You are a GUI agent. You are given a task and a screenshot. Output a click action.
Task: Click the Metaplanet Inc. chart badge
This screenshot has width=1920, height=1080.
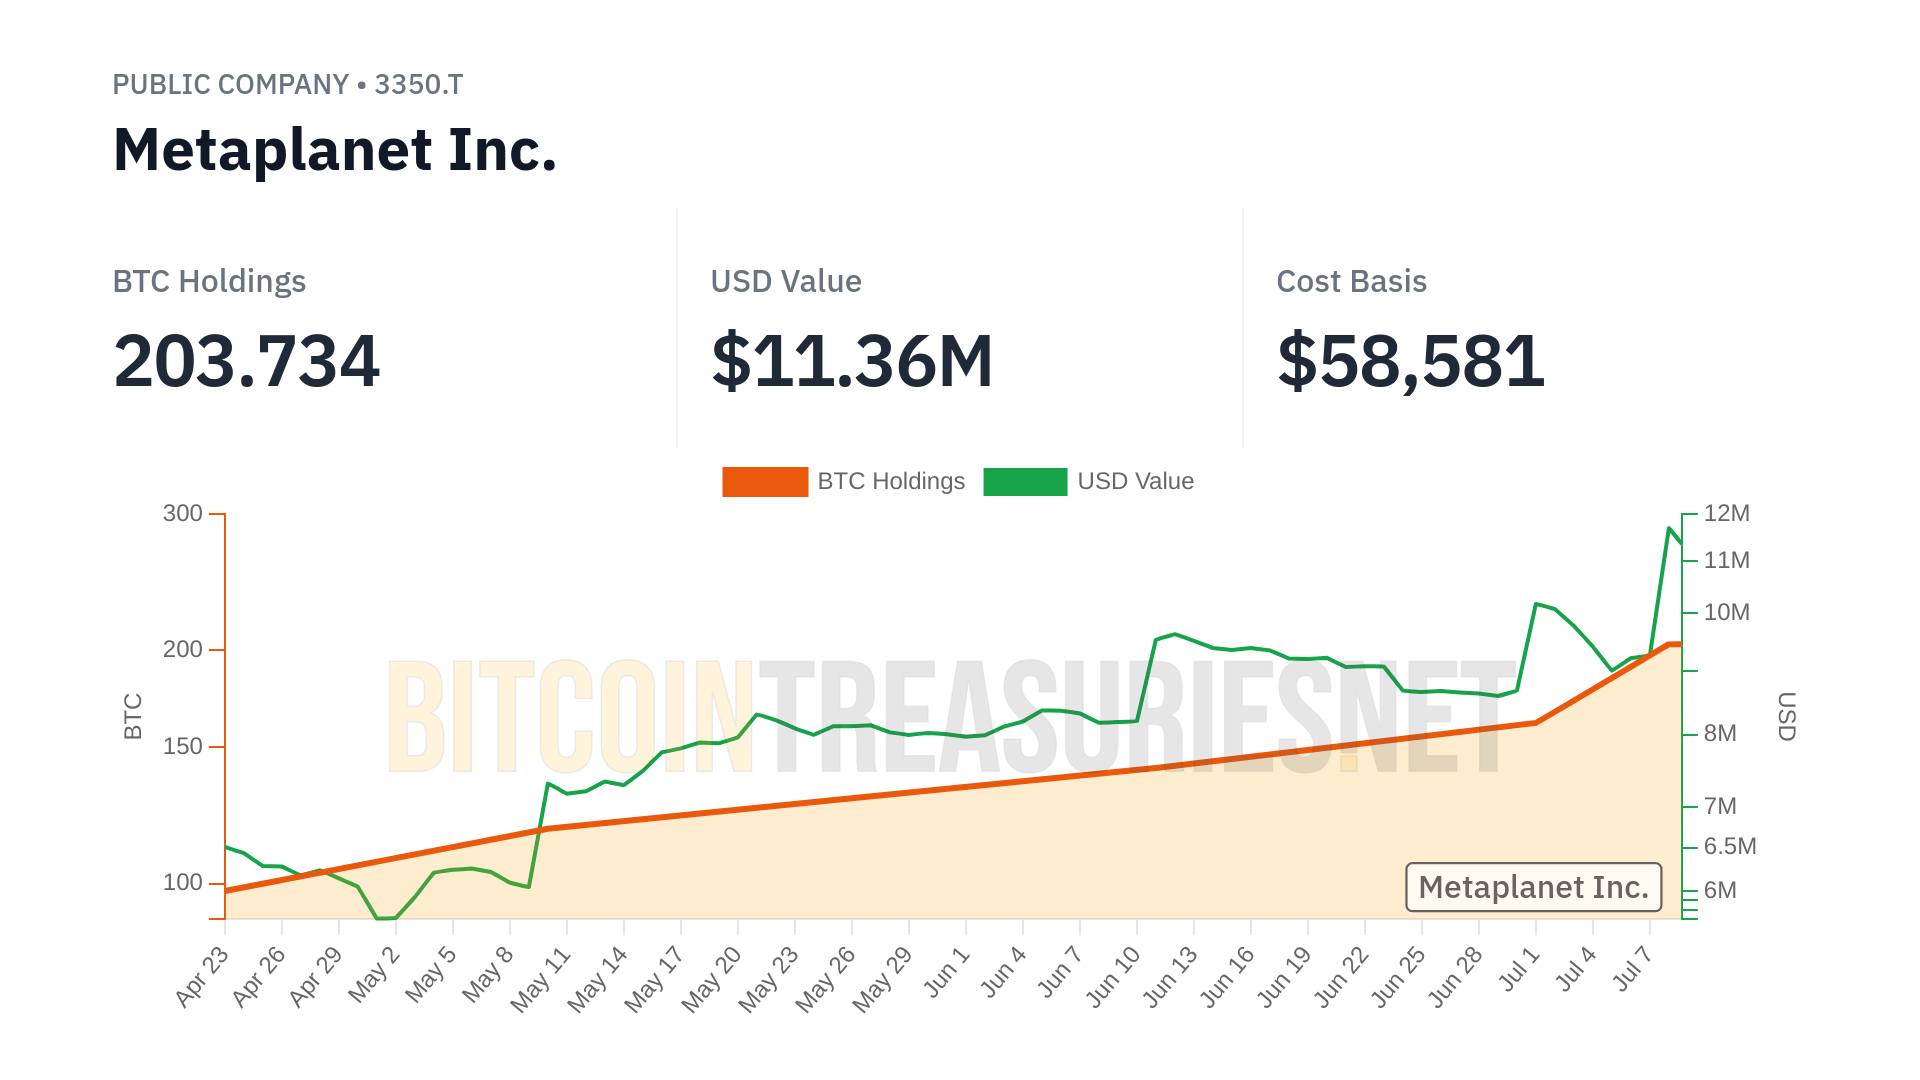(x=1533, y=888)
